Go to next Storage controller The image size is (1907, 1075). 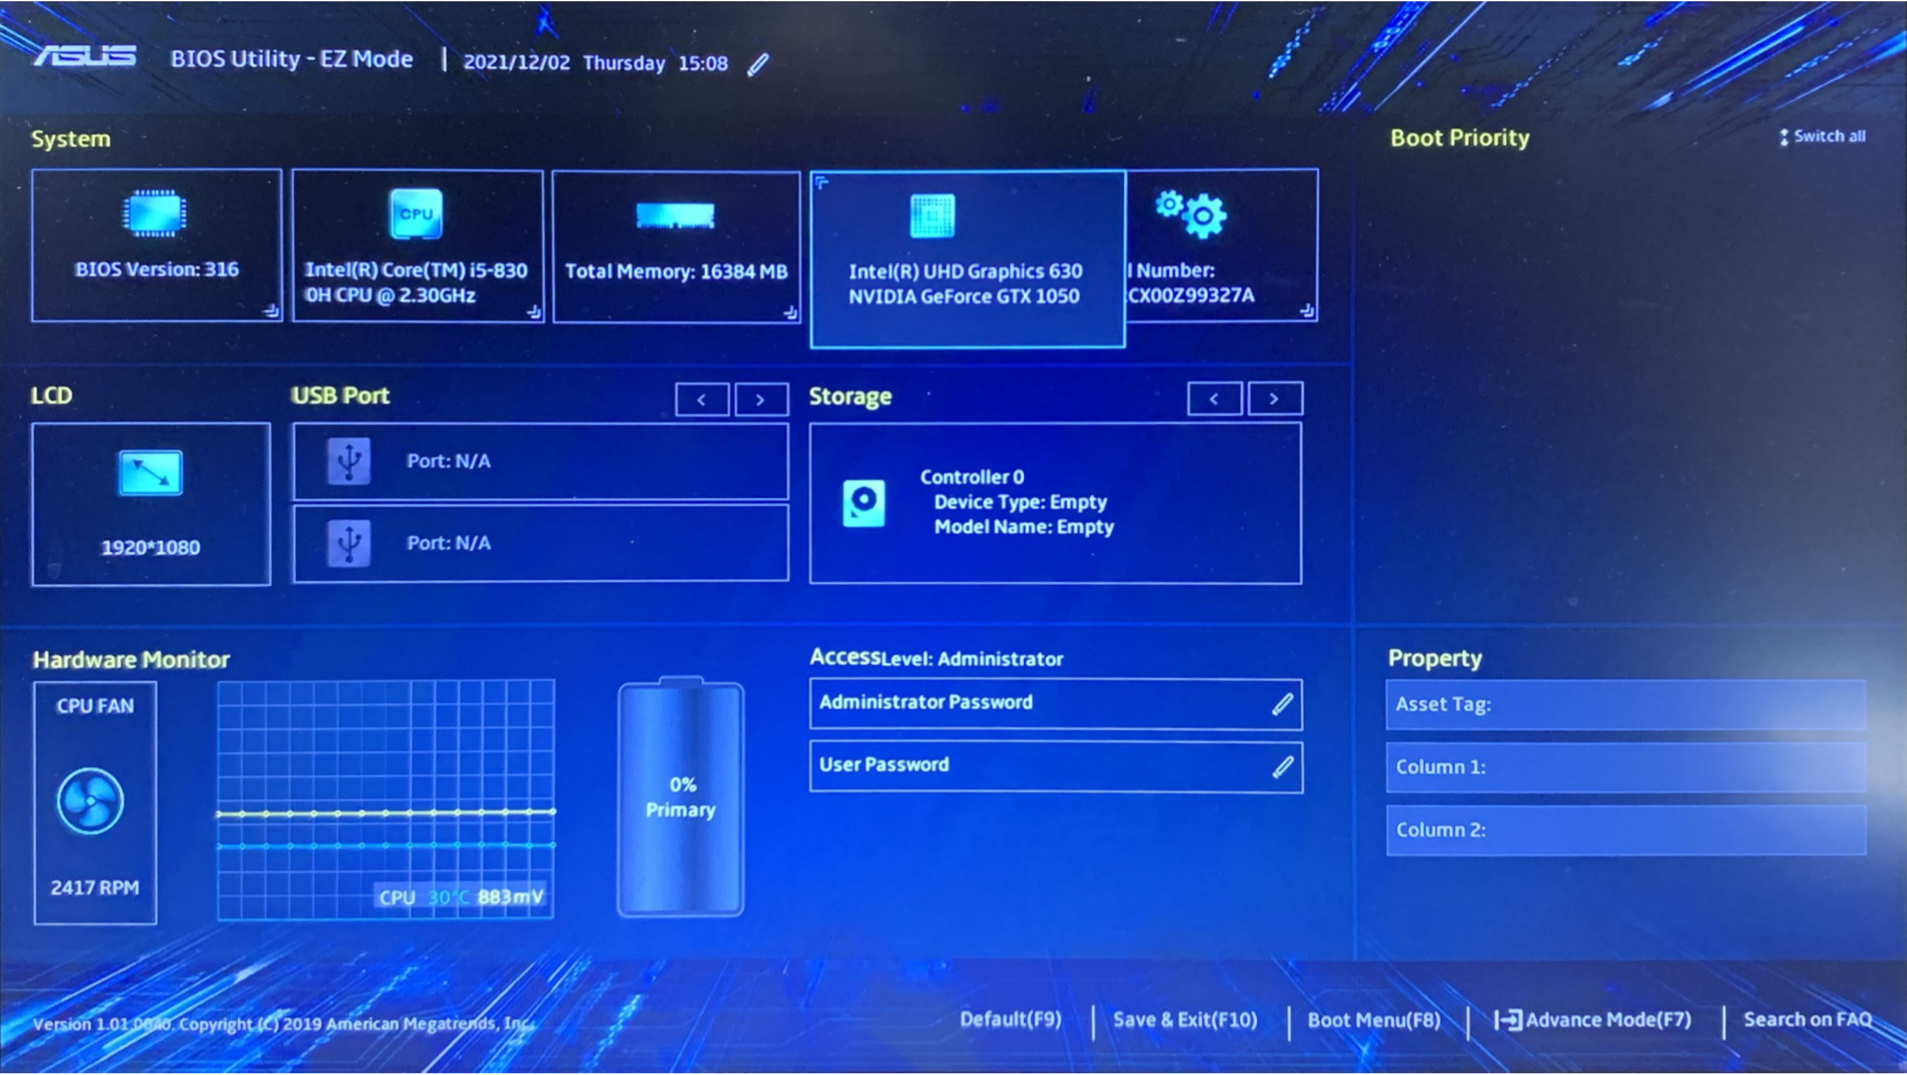(x=1275, y=399)
